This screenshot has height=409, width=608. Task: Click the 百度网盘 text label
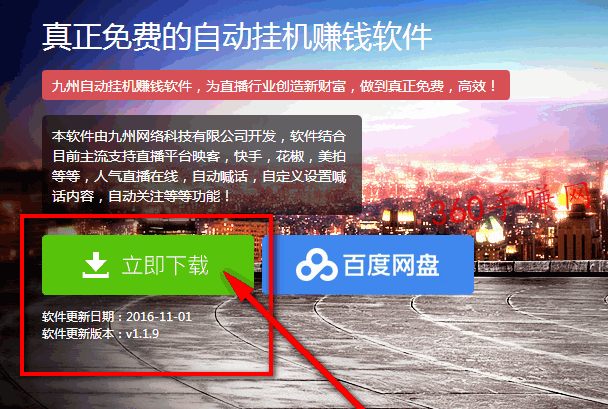click(391, 266)
